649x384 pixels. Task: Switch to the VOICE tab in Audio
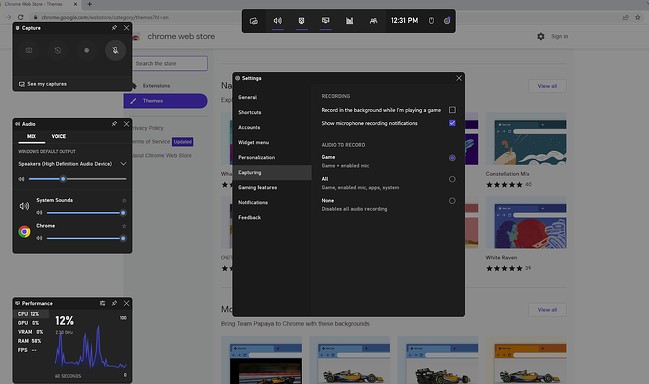[x=59, y=136]
